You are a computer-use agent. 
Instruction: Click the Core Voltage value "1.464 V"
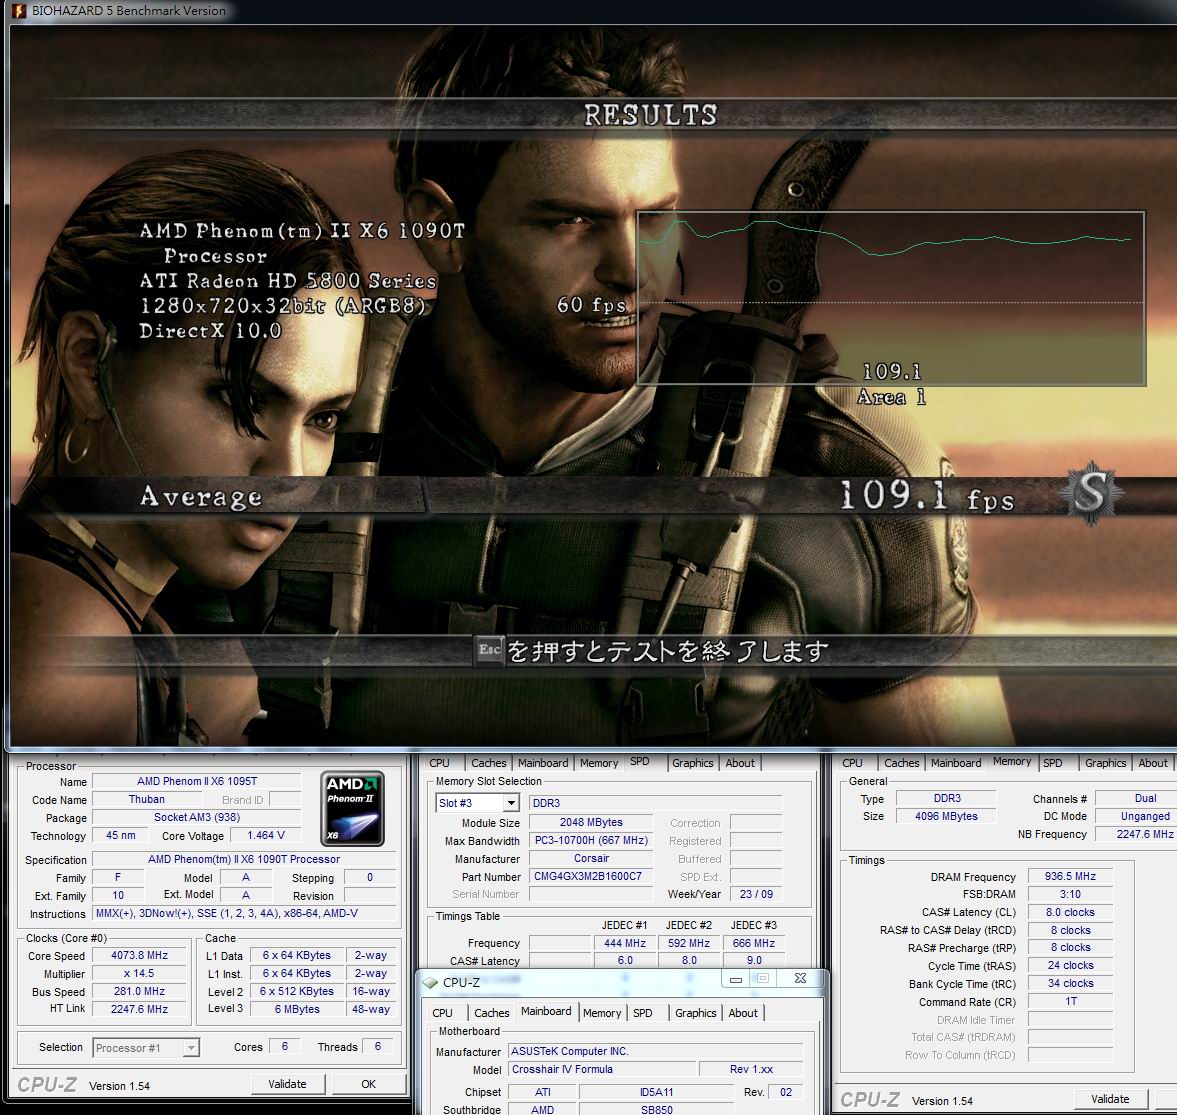(266, 836)
